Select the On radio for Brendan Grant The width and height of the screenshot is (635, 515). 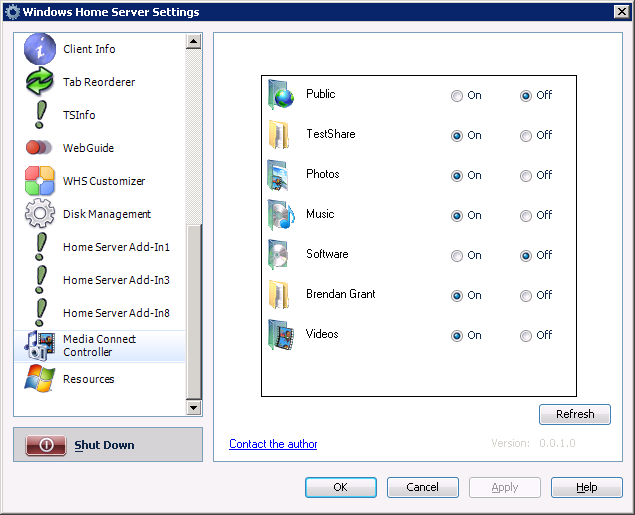[456, 296]
